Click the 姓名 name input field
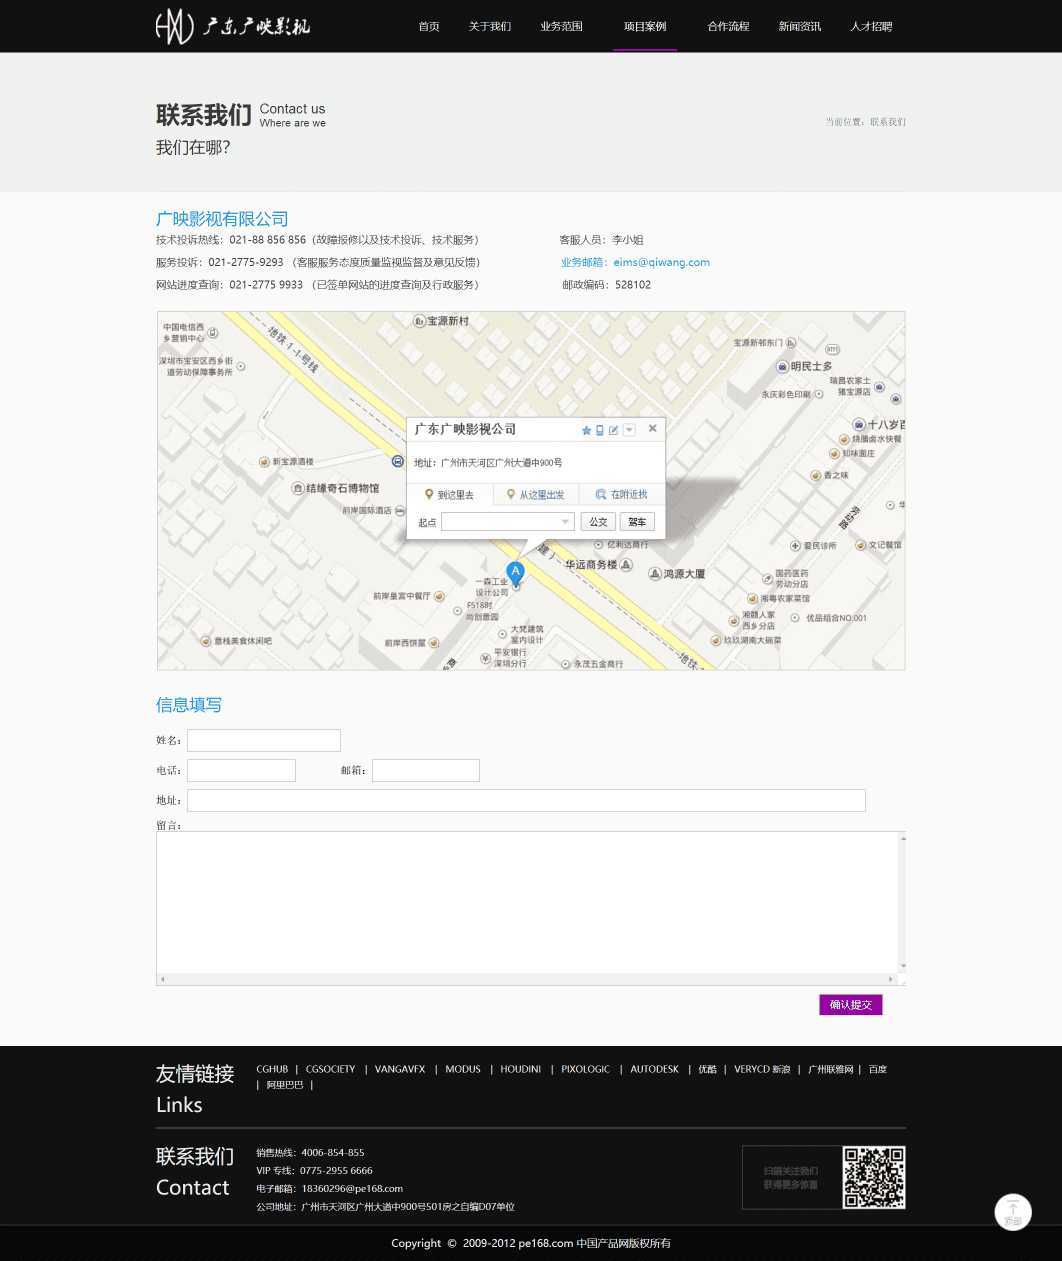 click(264, 740)
